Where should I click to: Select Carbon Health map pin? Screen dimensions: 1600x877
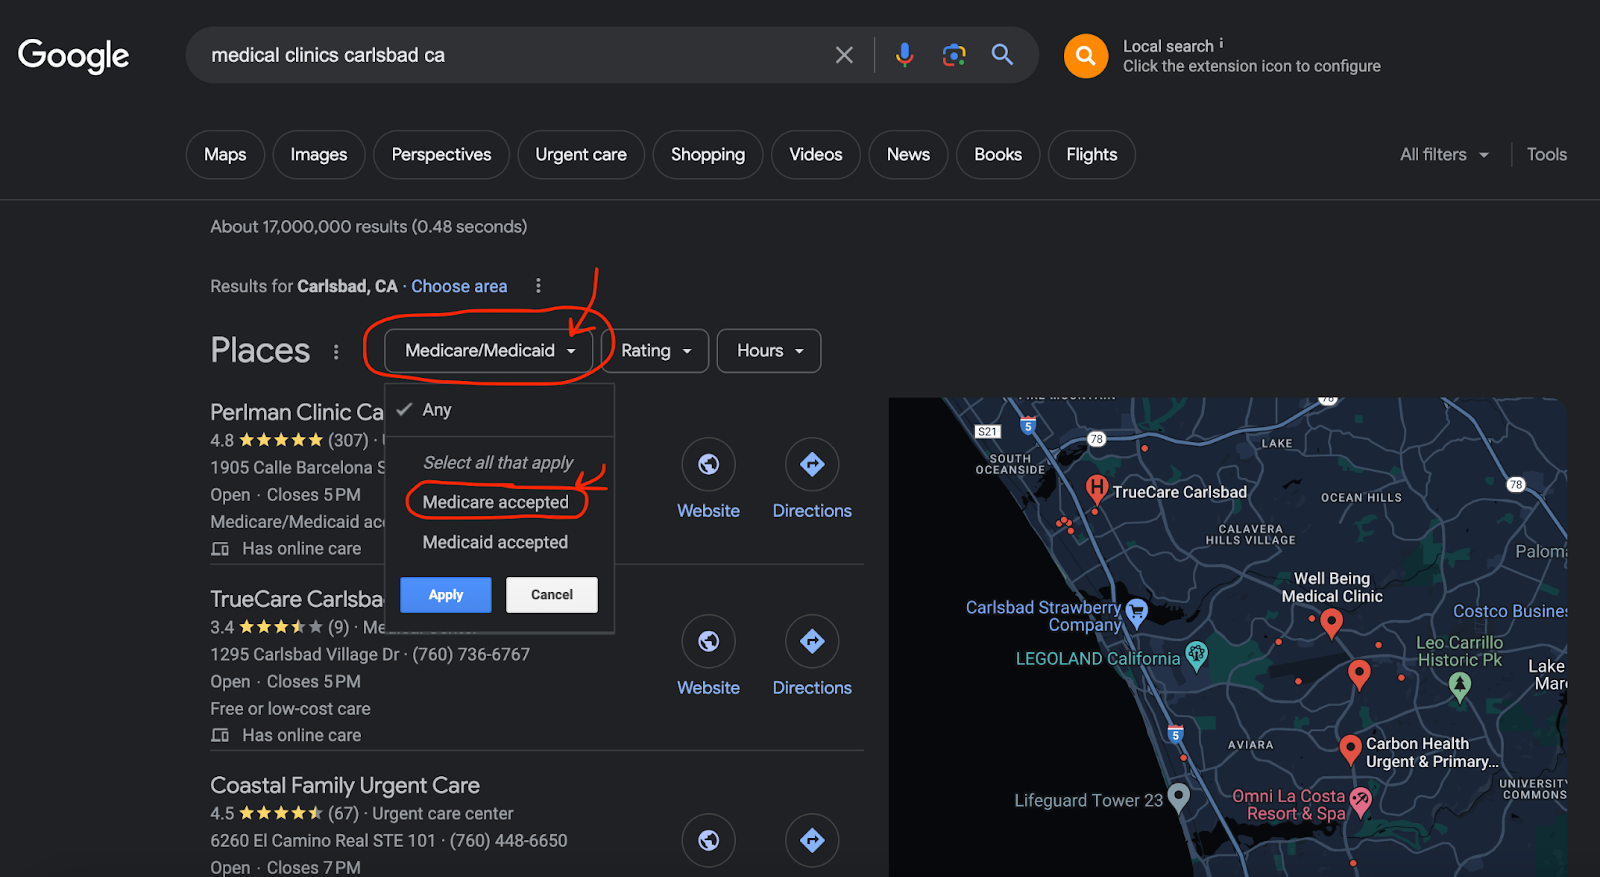(1350, 748)
